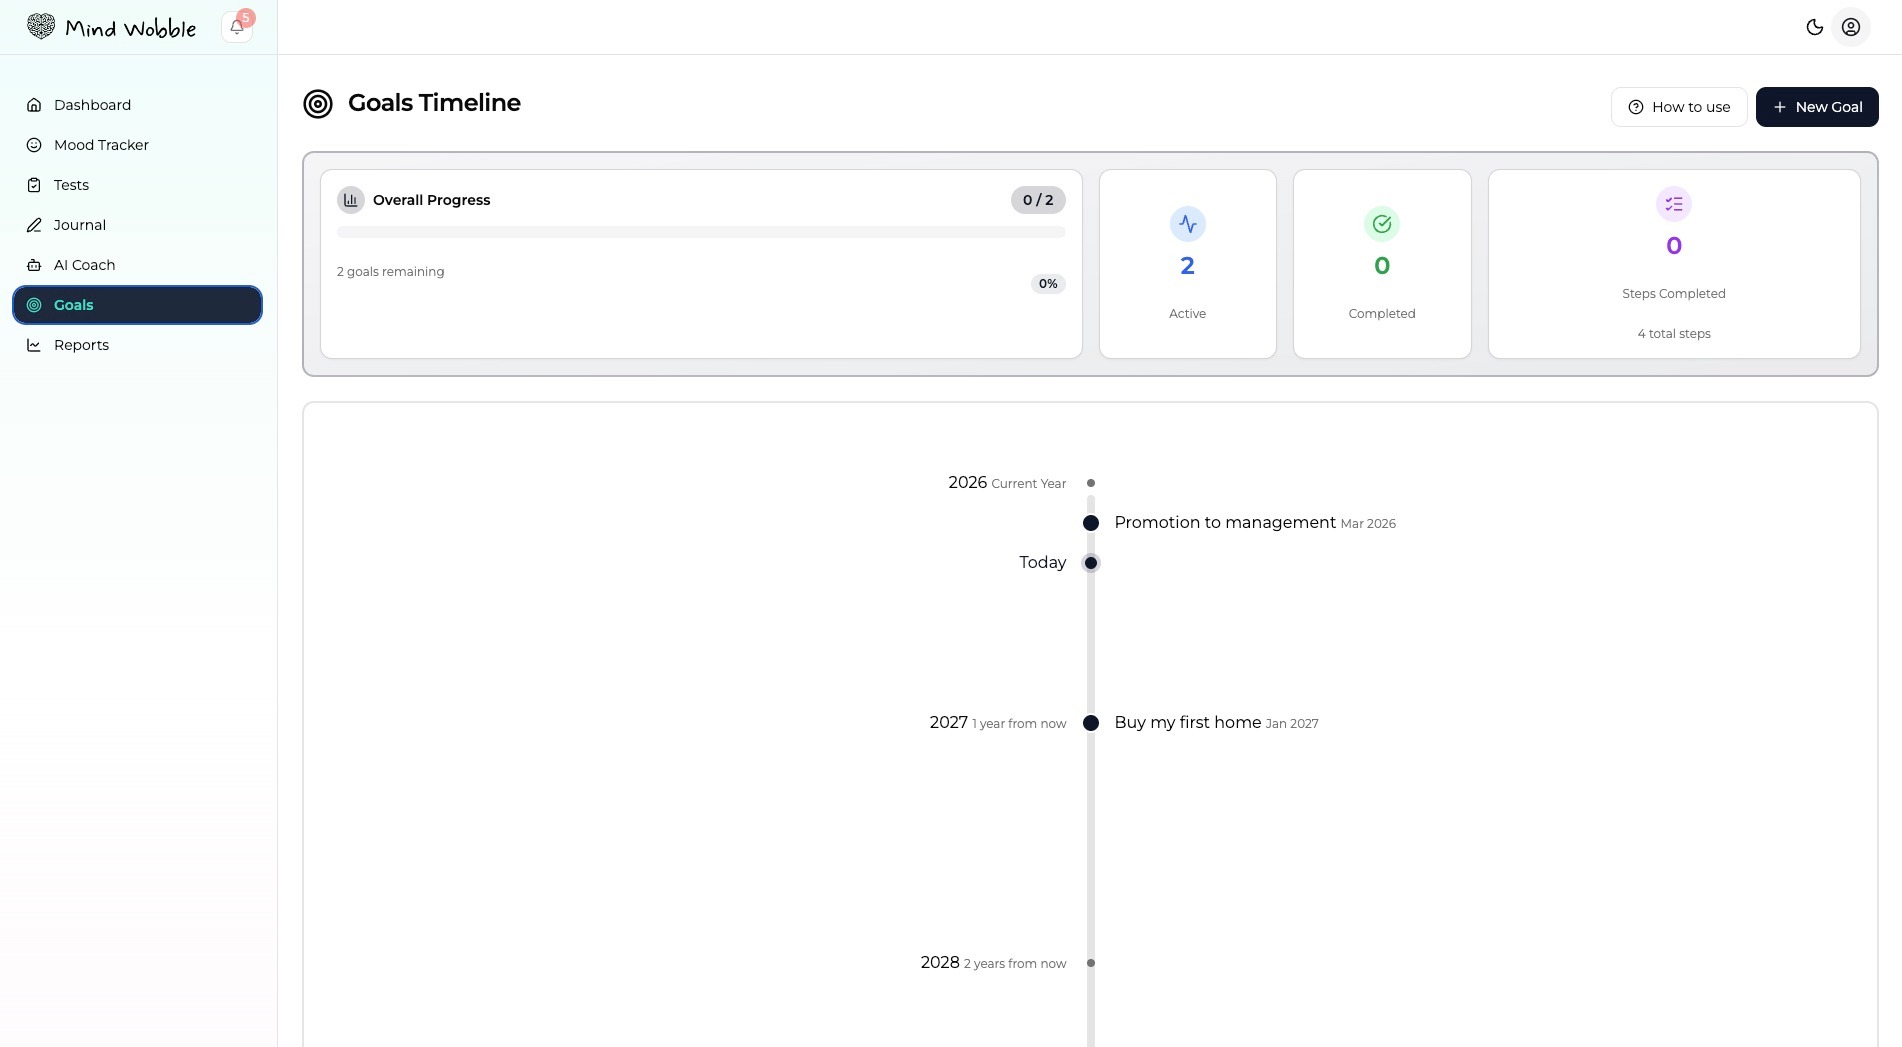
Task: Open the user profile avatar
Action: click(1851, 27)
